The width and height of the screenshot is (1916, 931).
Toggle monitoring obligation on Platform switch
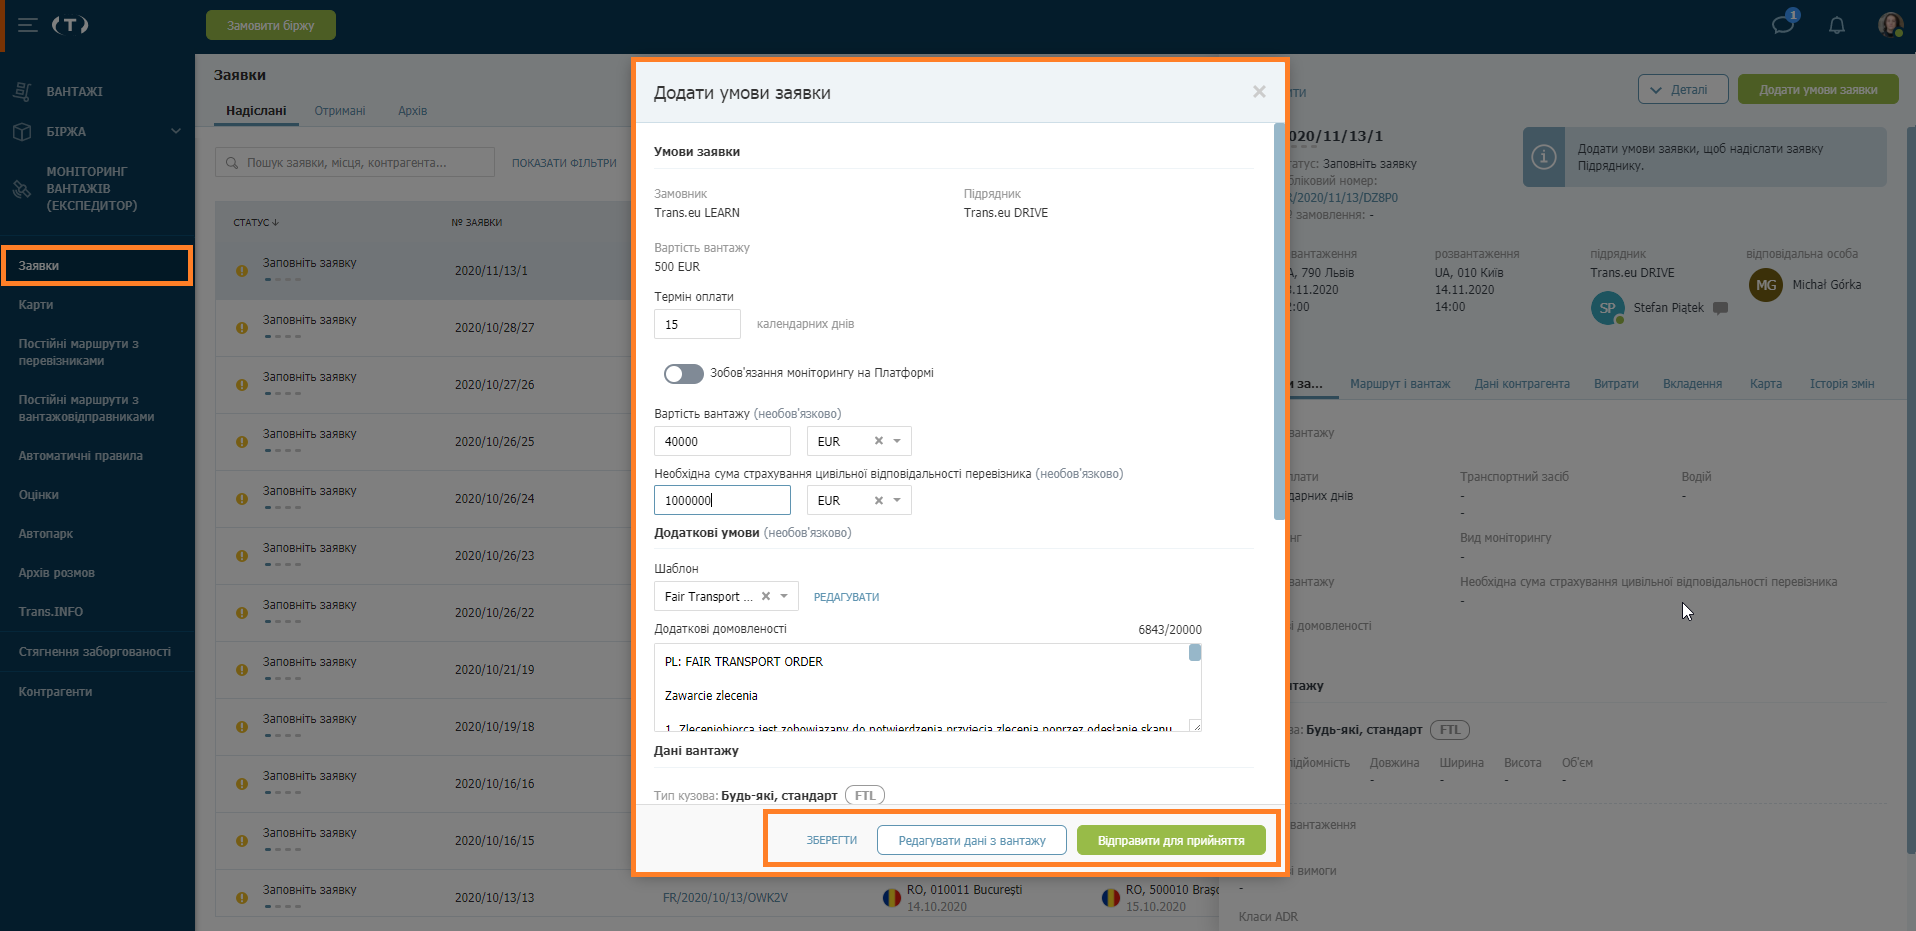[684, 373]
